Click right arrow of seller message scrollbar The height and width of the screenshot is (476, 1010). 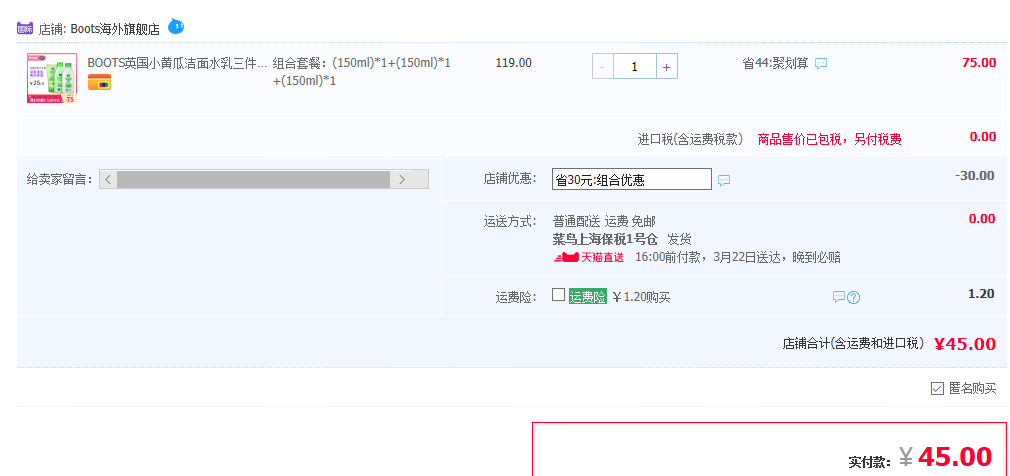402,180
